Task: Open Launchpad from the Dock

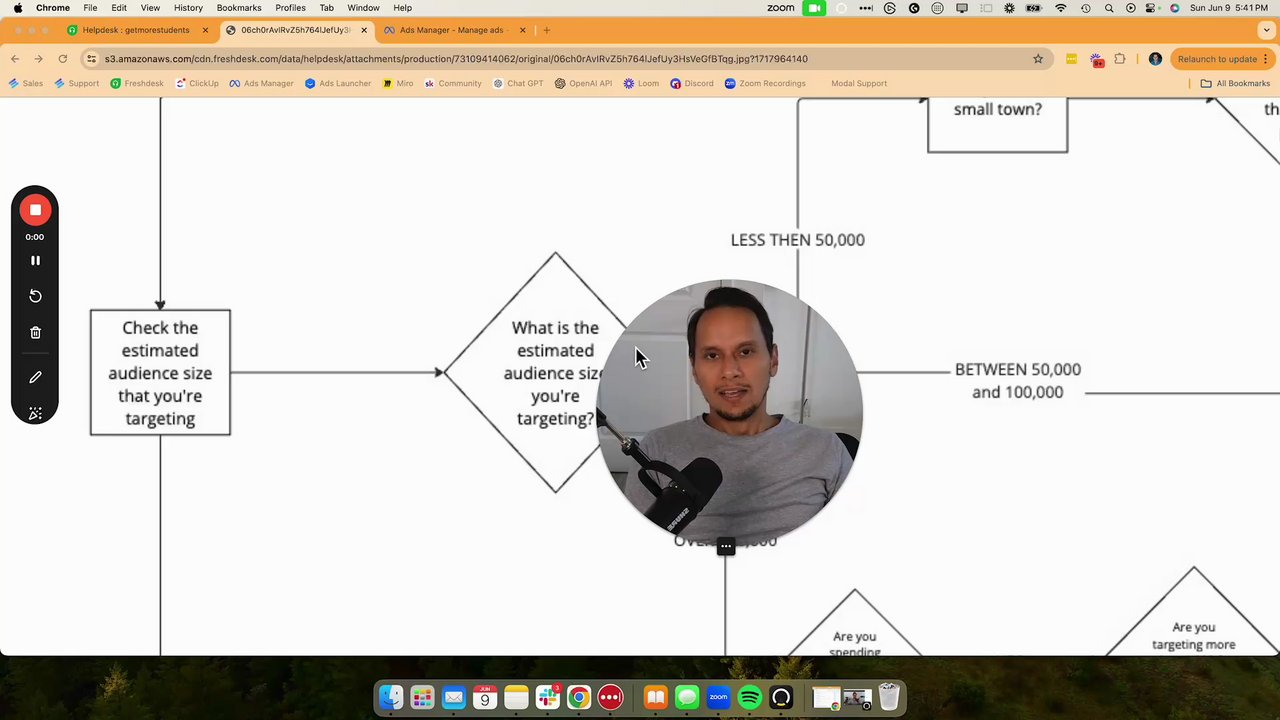Action: coord(422,697)
